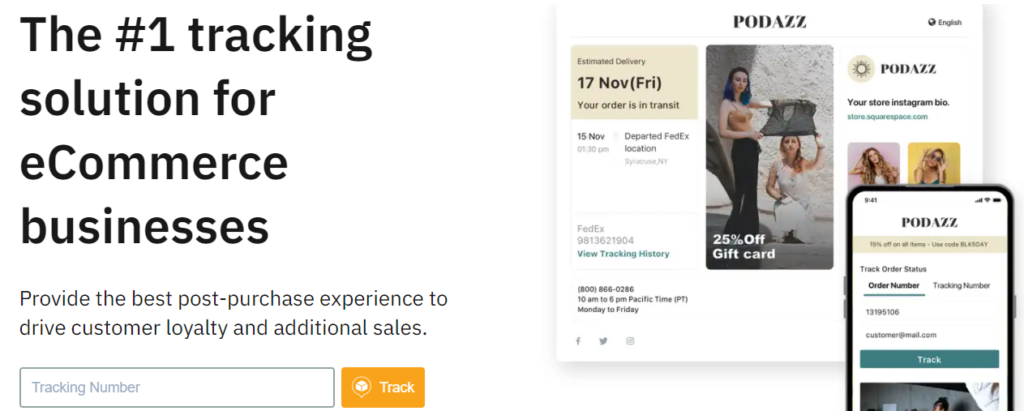Click the order number field showing 13195106

pos(929,312)
